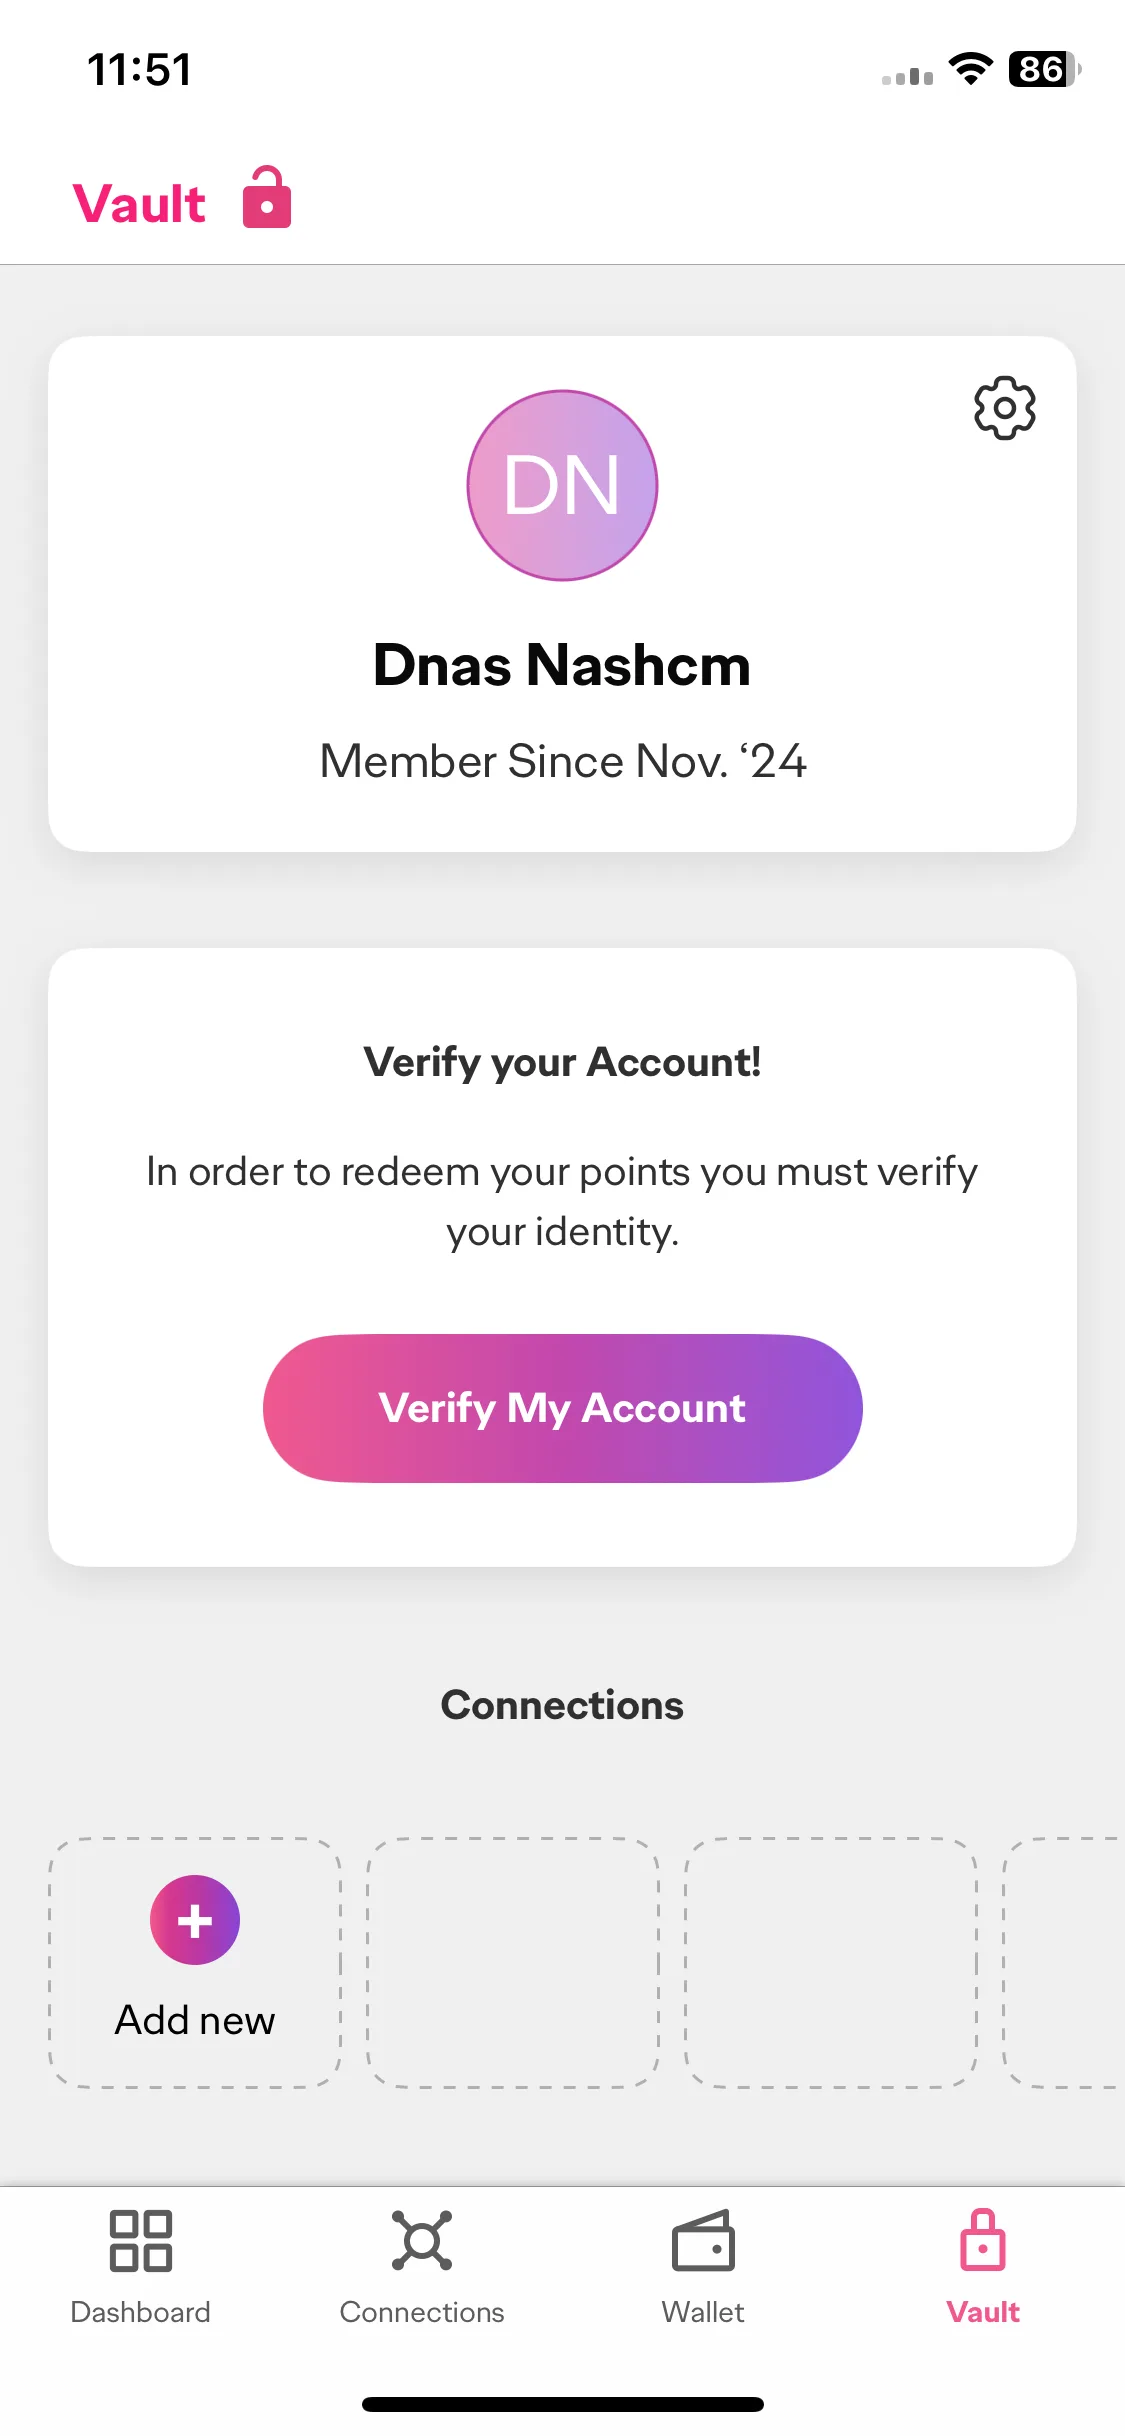Viewport: 1125px width, 2436px height.
Task: Tap the plus icon to add connection
Action: point(195,1920)
